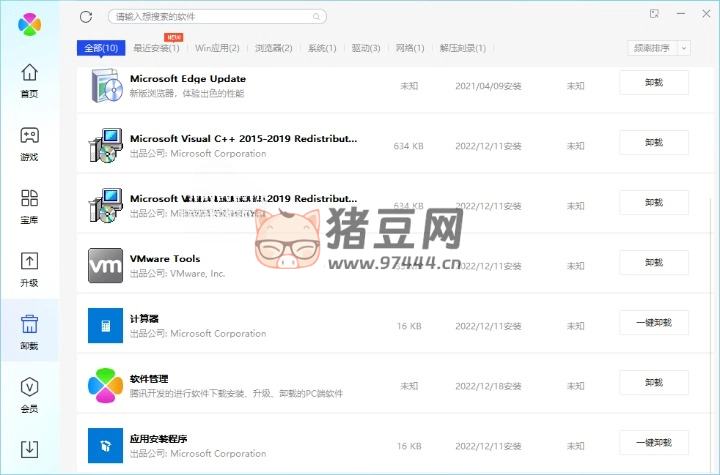Image resolution: width=720 pixels, height=475 pixels.
Task: Click the Microsoft Edge Update icon
Action: [x=107, y=85]
